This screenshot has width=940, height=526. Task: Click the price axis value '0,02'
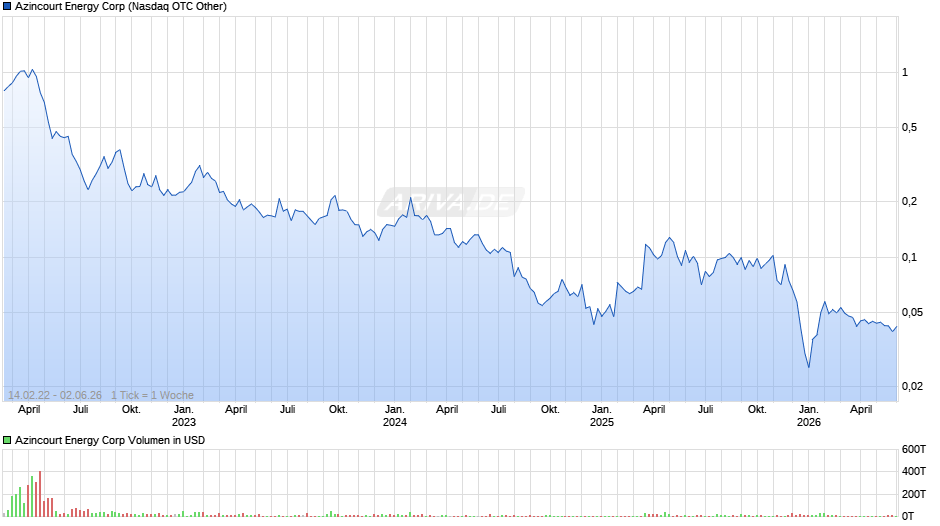click(912, 386)
